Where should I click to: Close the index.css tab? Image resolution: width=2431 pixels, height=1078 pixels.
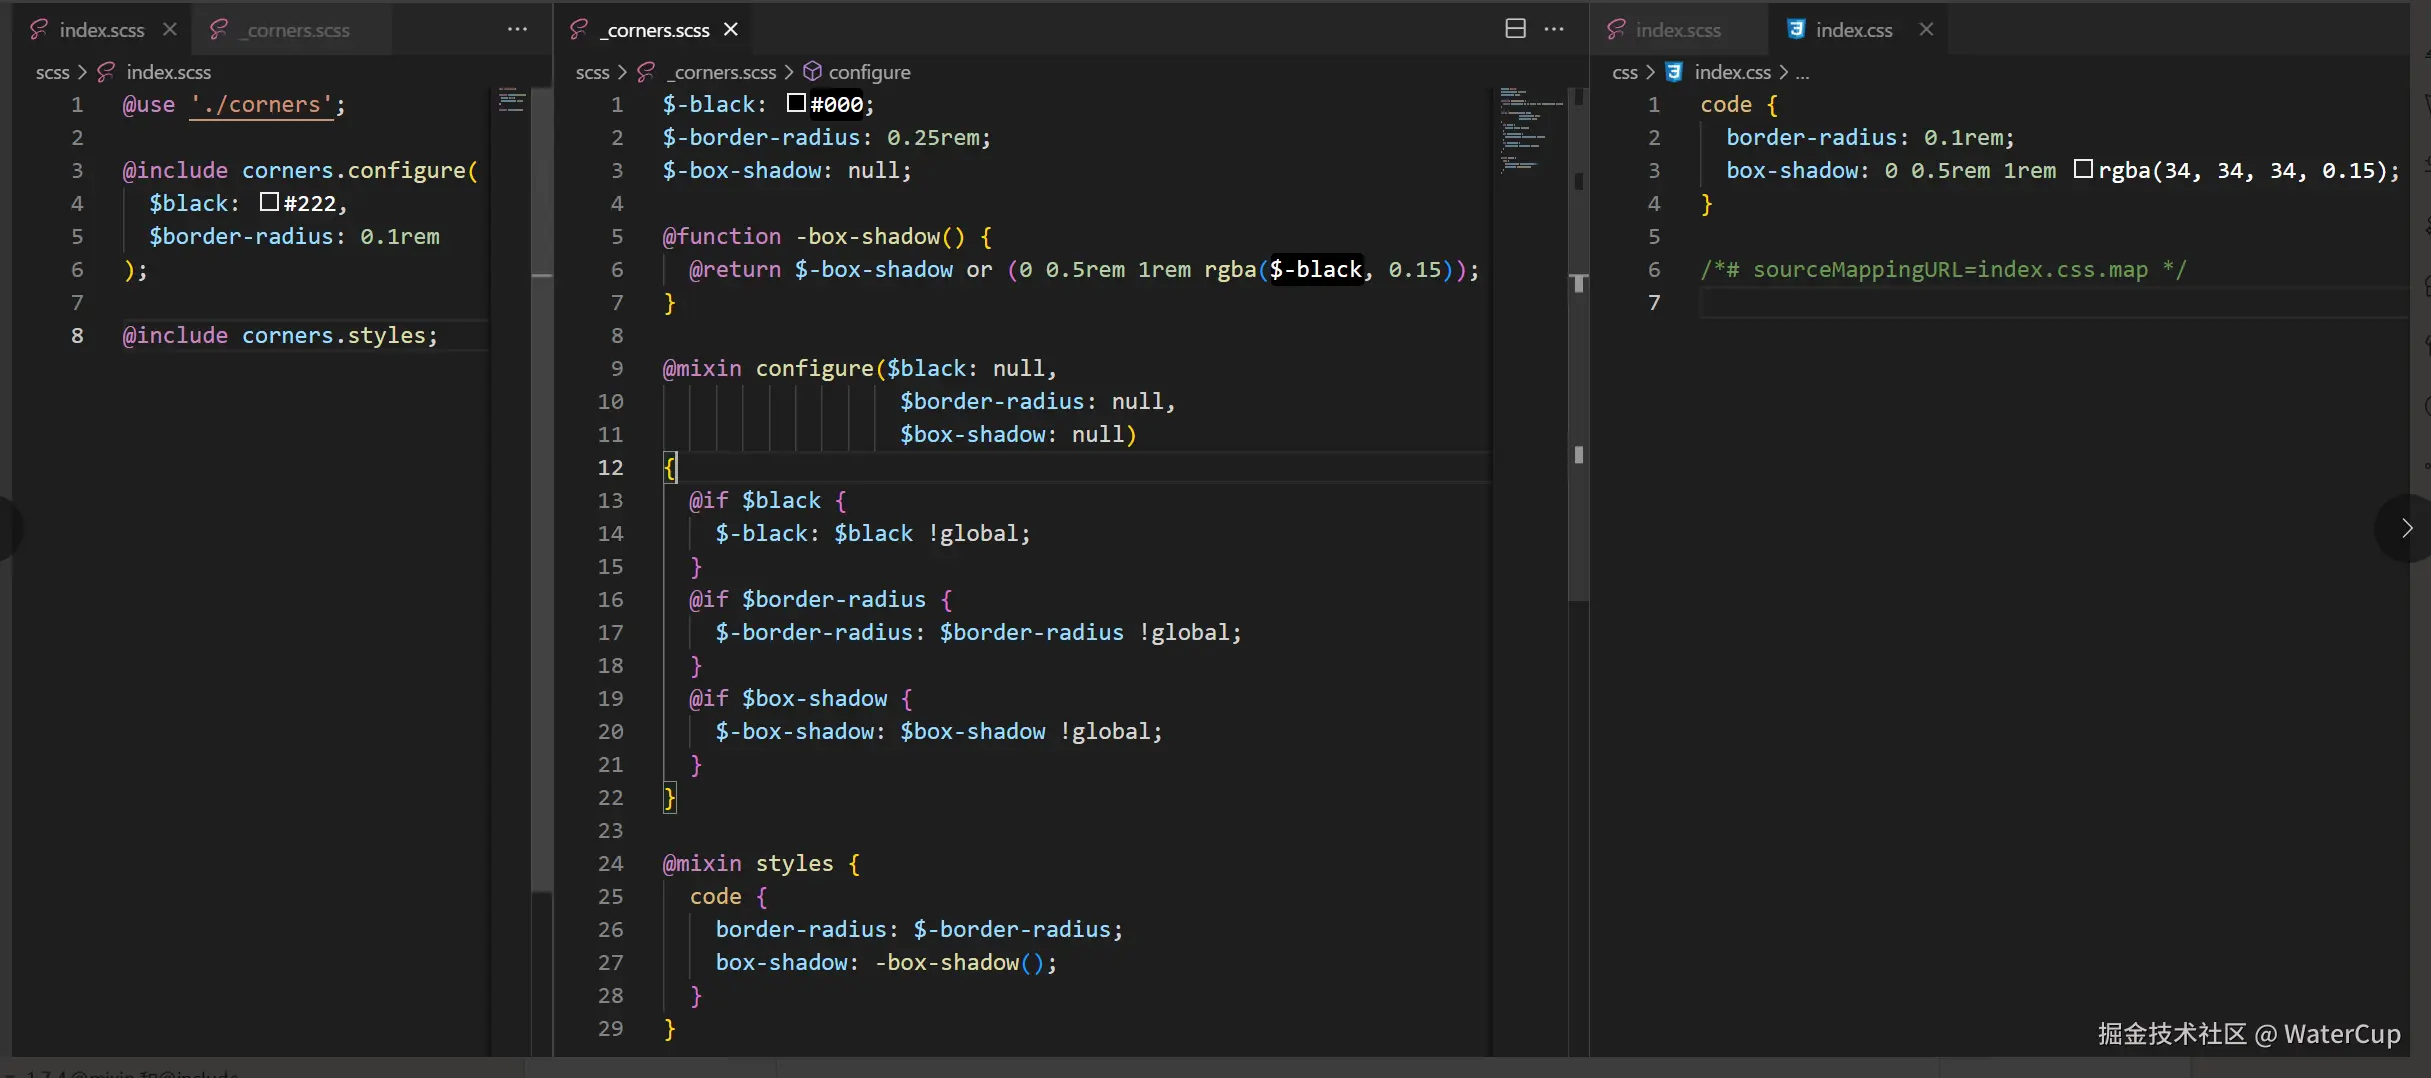pyautogui.click(x=1926, y=29)
